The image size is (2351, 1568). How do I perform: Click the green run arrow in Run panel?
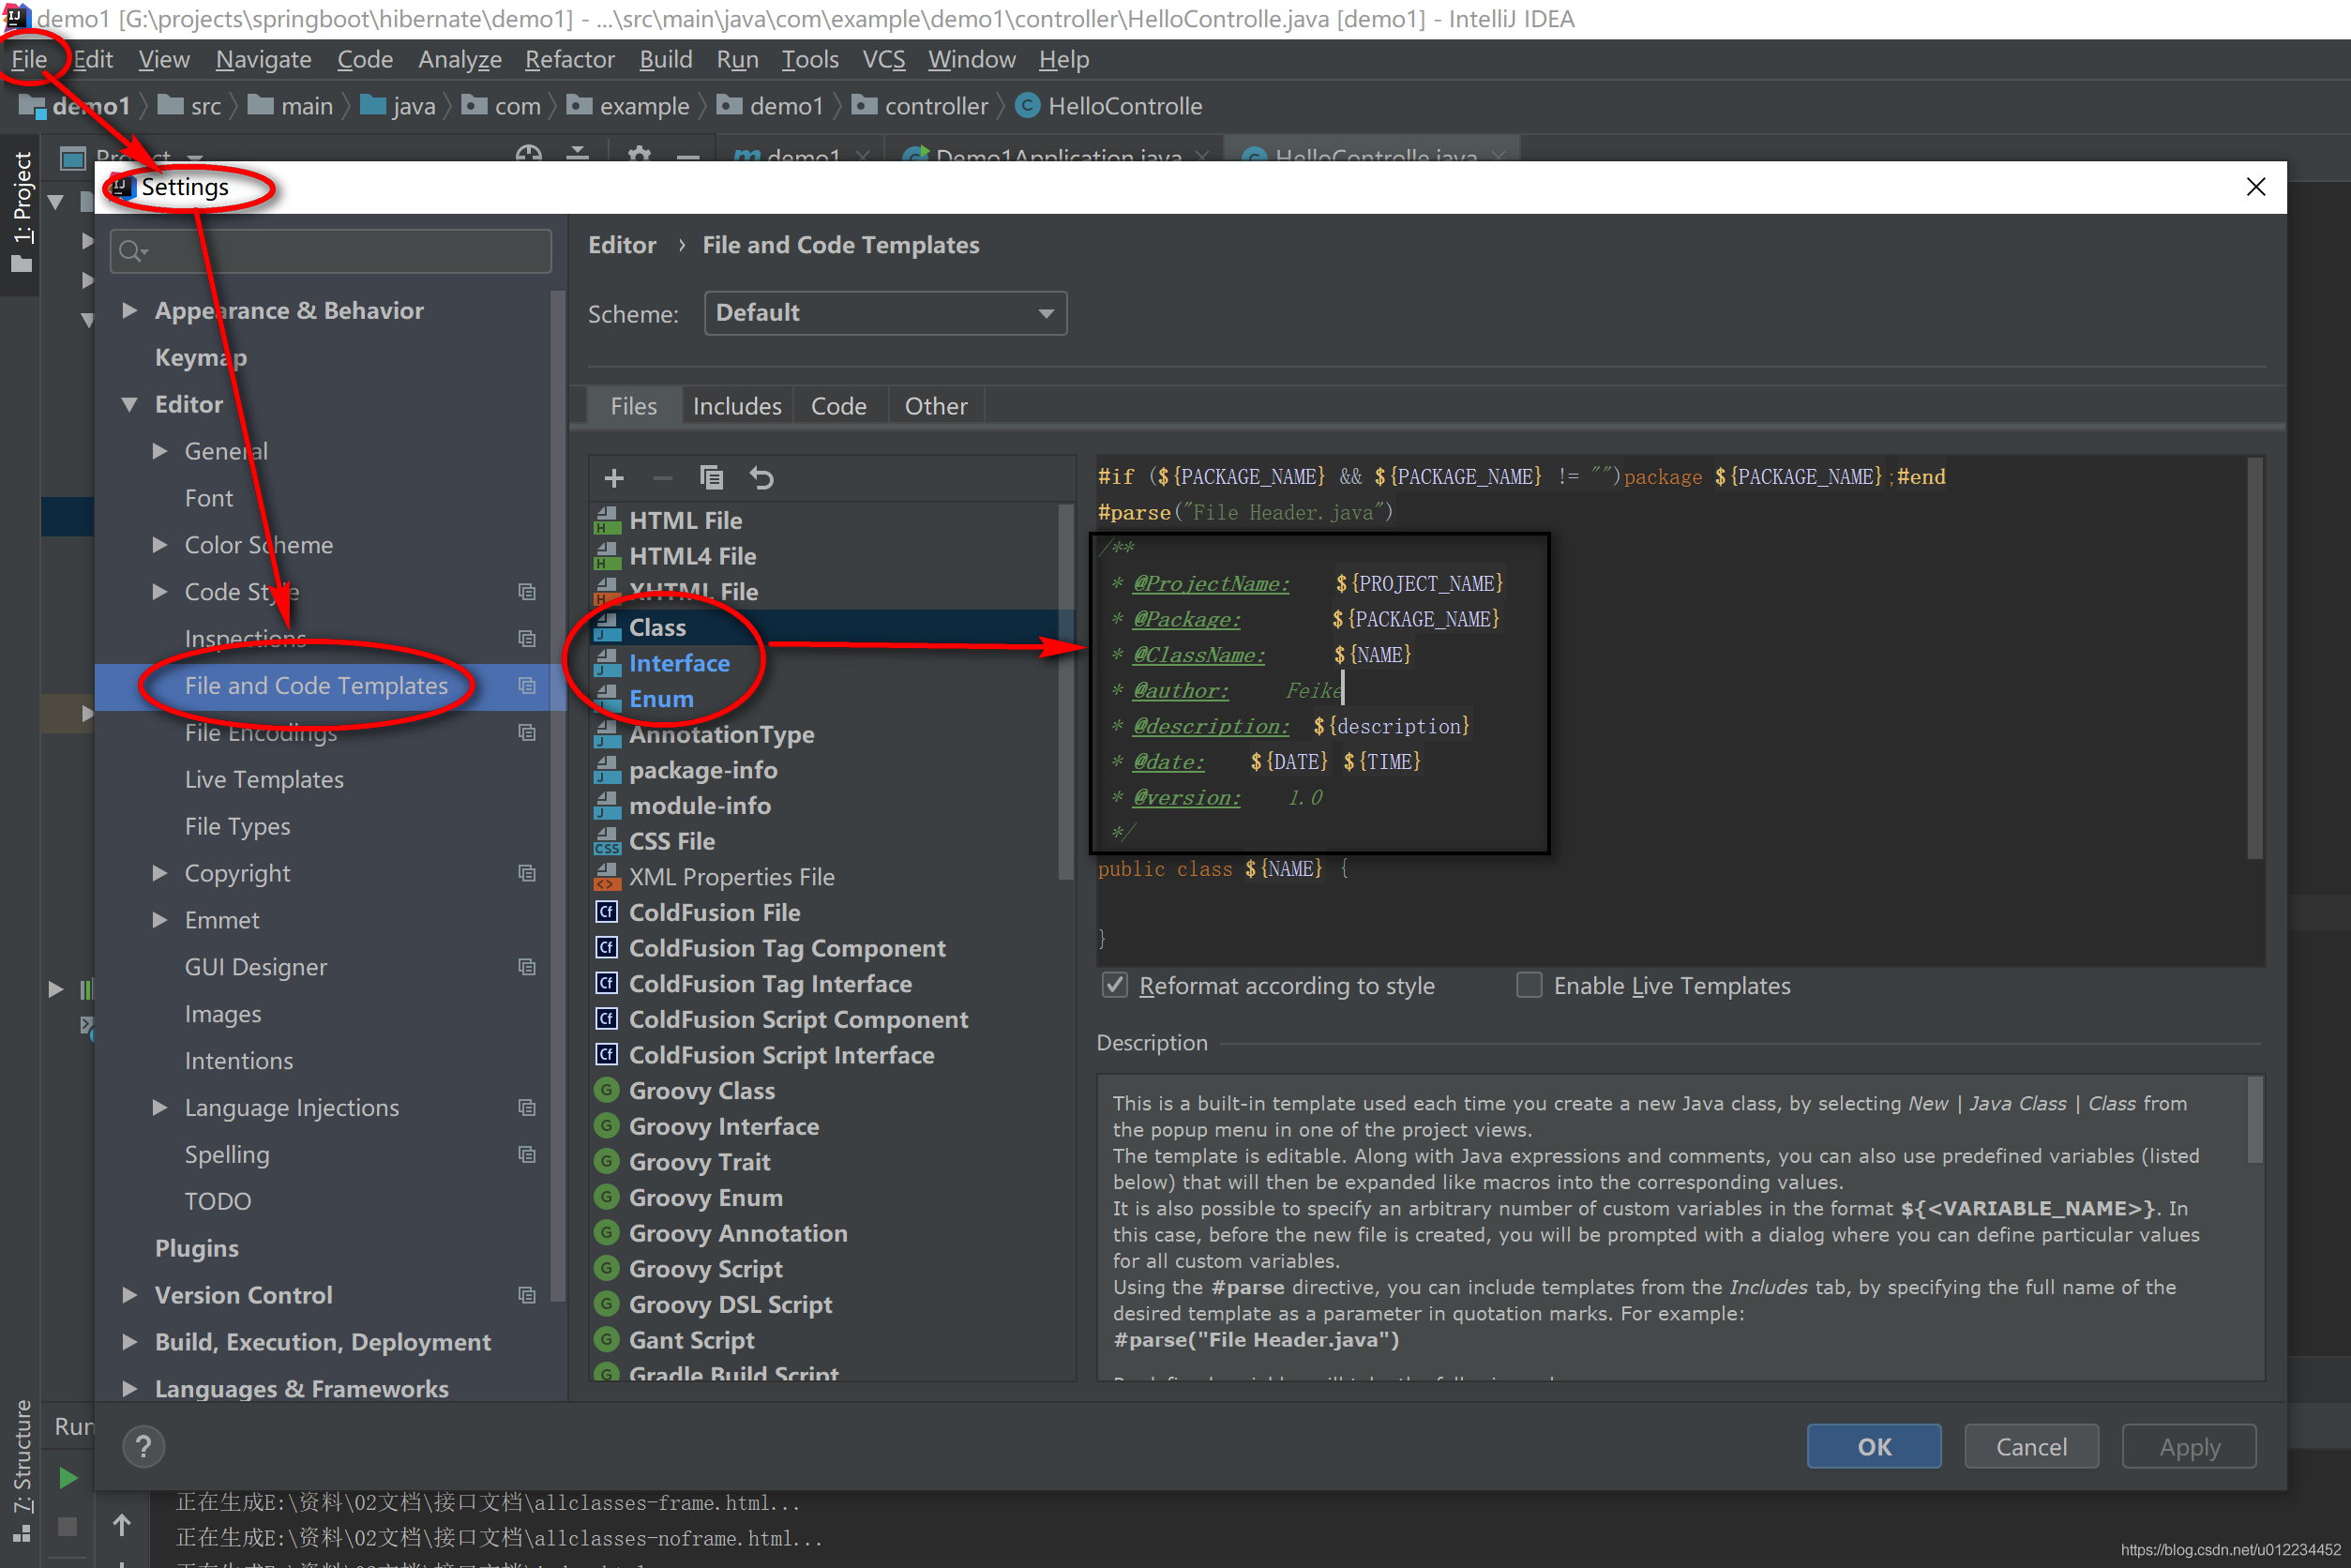point(68,1478)
